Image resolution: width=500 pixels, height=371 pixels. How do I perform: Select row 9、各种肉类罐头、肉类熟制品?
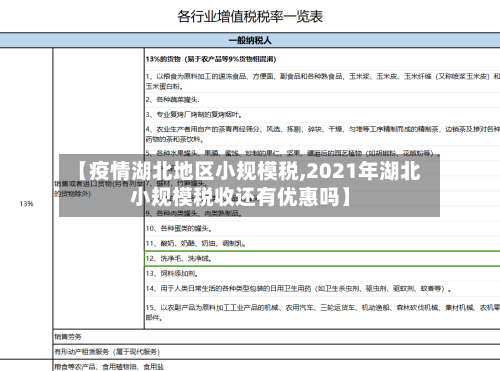pos(322,213)
